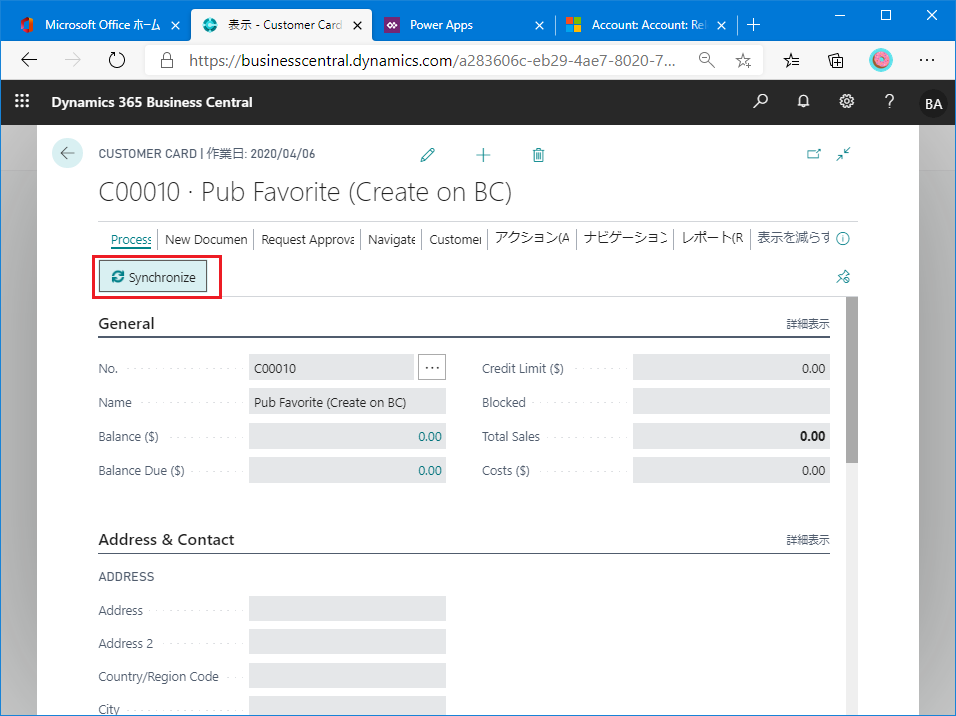Open the Dynamics 365 app launcher waffle

(x=22, y=101)
